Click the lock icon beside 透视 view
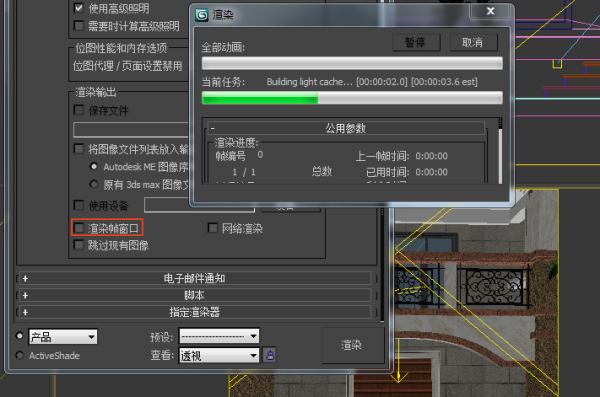This screenshot has height=397, width=600. (270, 355)
